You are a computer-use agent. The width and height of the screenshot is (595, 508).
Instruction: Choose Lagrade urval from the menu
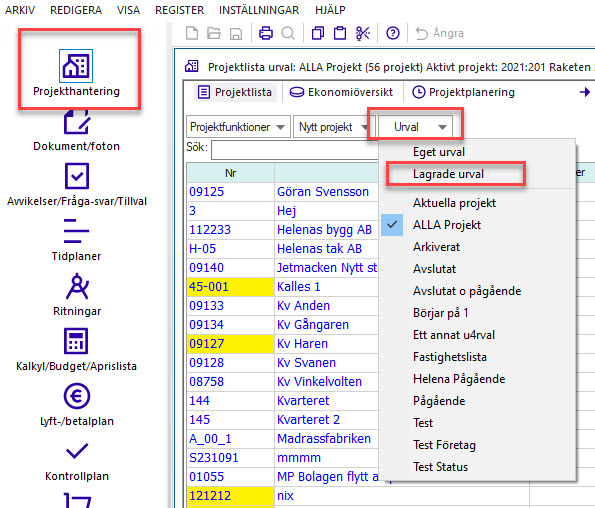[448, 174]
